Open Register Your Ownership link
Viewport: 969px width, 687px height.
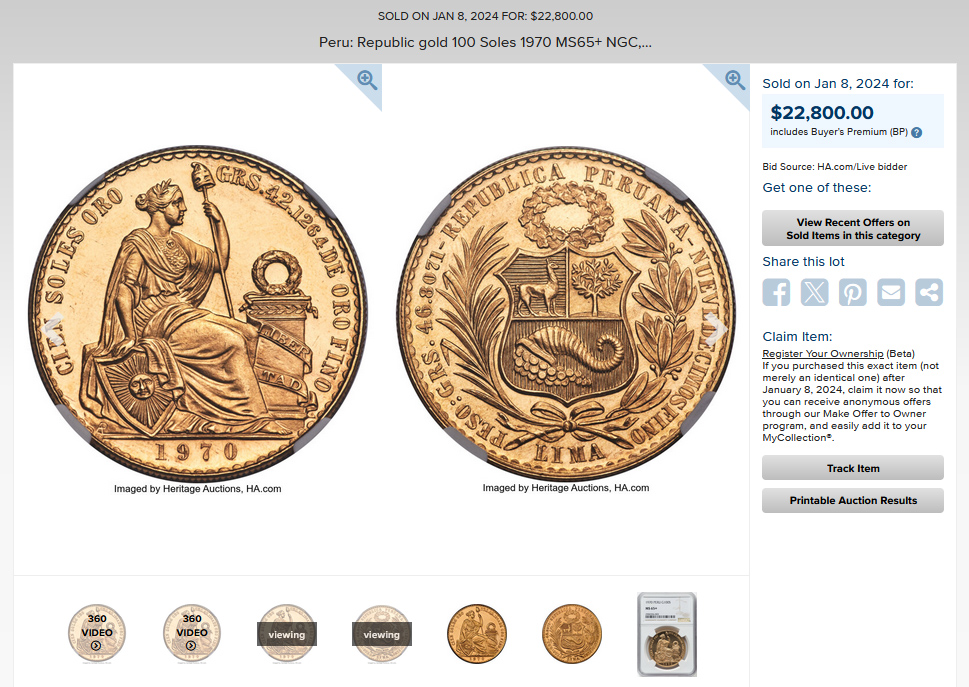[x=823, y=353]
